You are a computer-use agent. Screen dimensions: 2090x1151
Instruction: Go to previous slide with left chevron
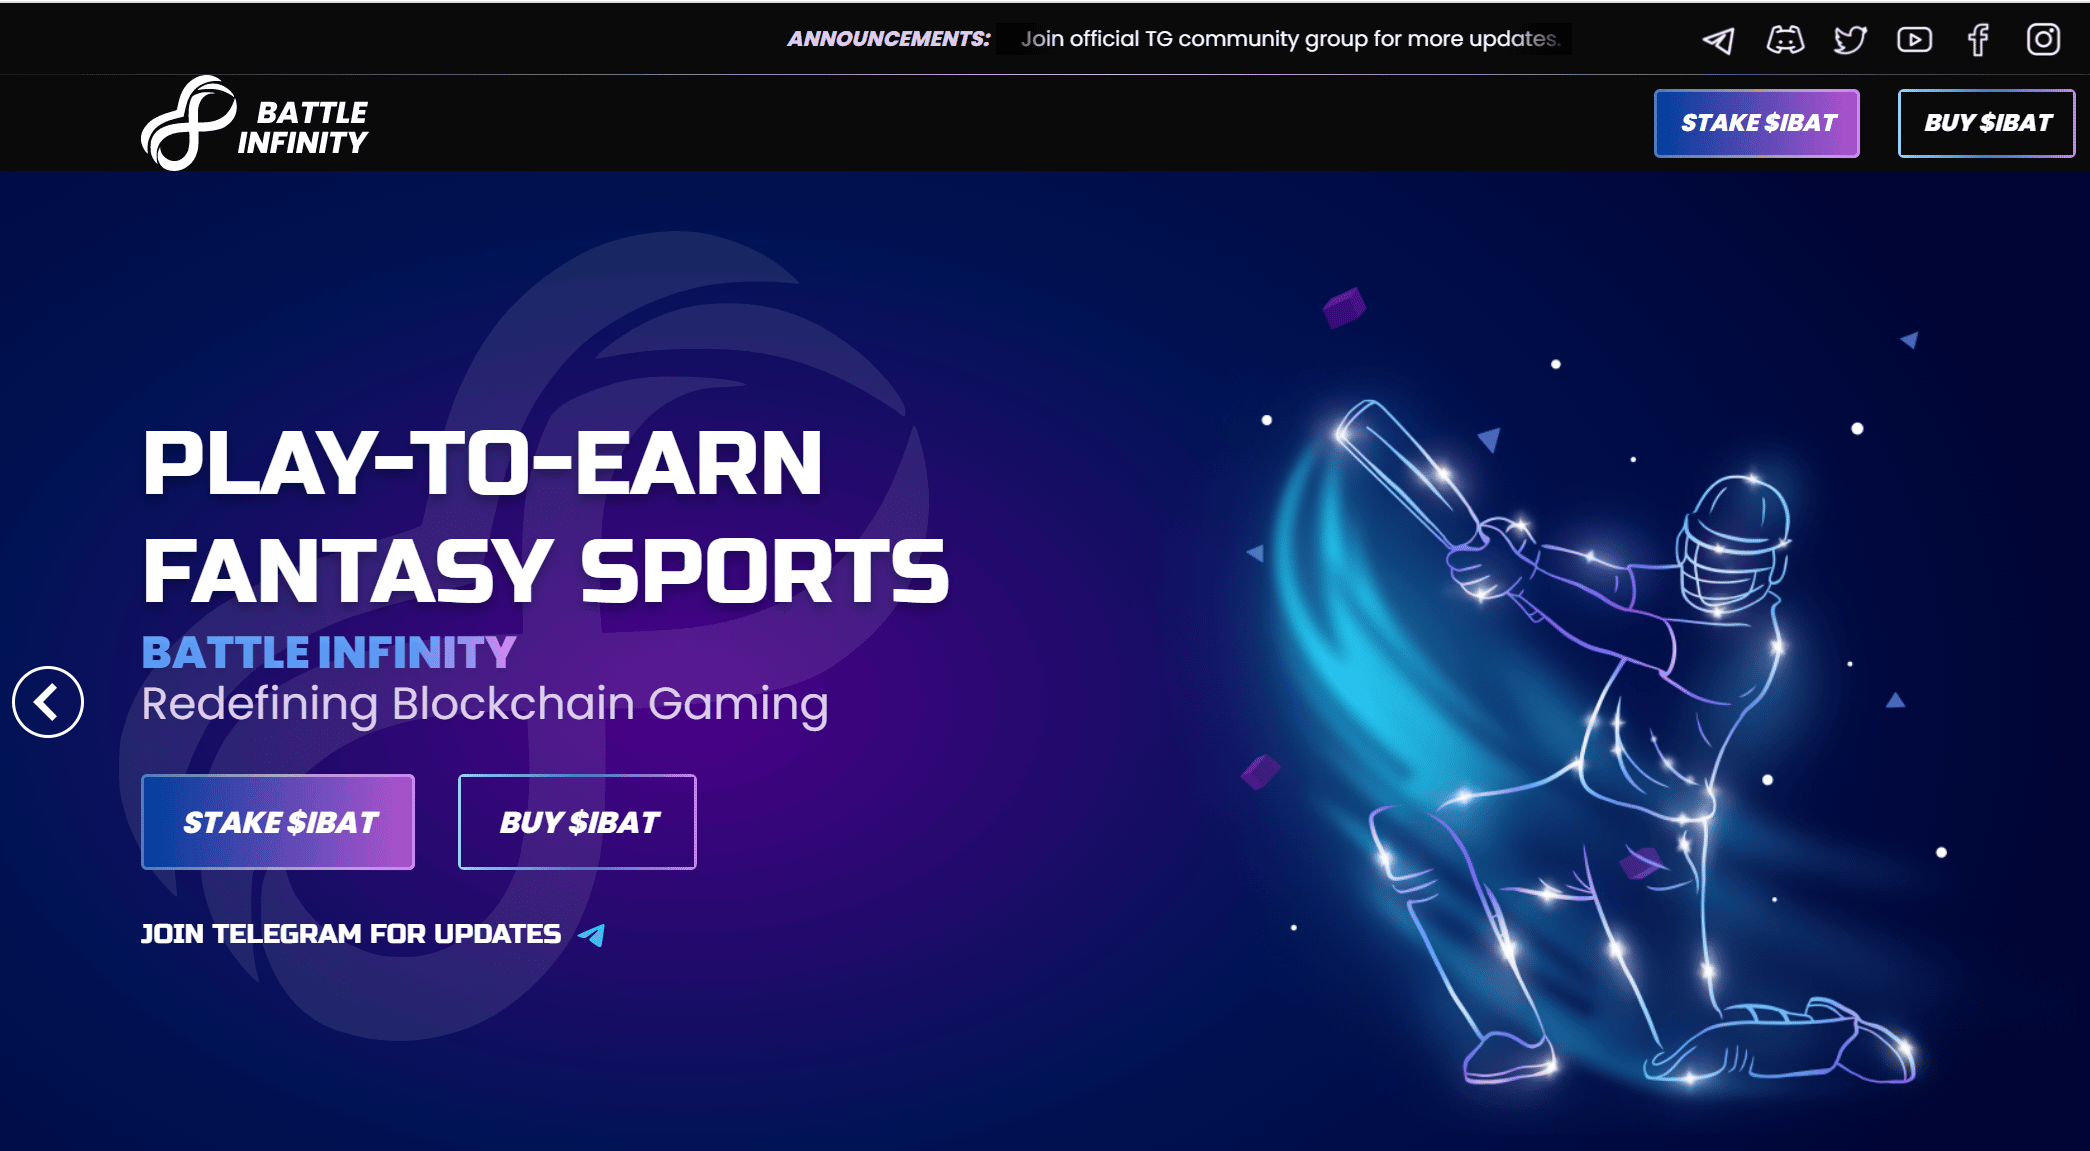point(48,702)
